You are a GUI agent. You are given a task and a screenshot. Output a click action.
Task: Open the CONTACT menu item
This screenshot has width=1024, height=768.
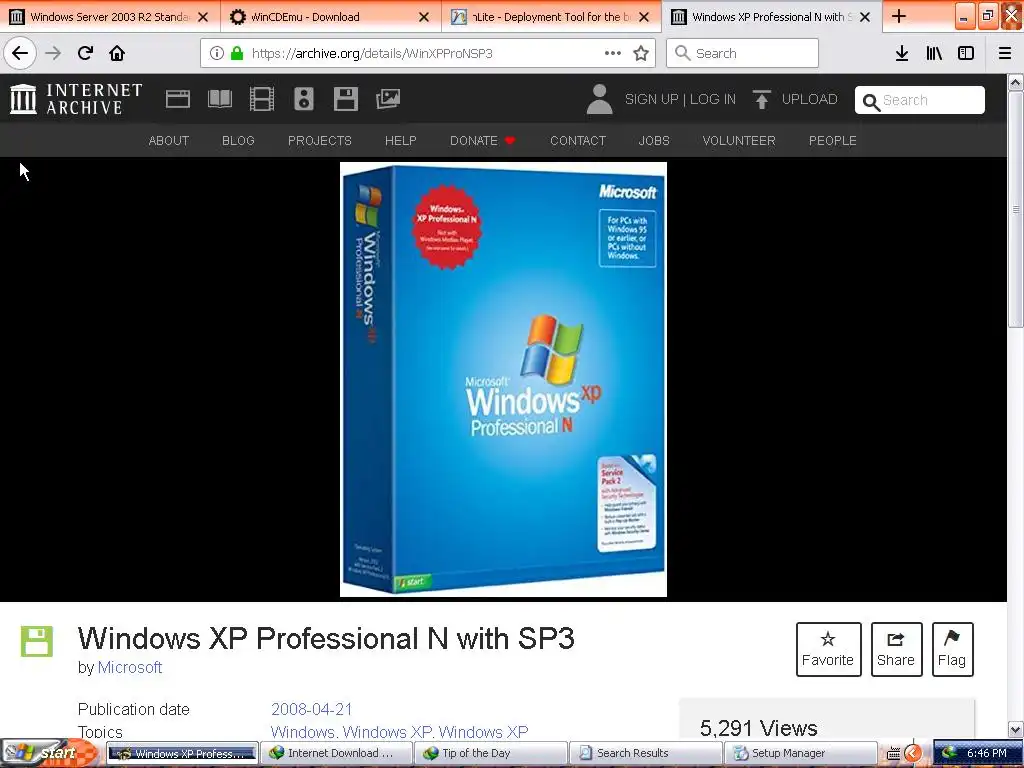click(x=578, y=140)
